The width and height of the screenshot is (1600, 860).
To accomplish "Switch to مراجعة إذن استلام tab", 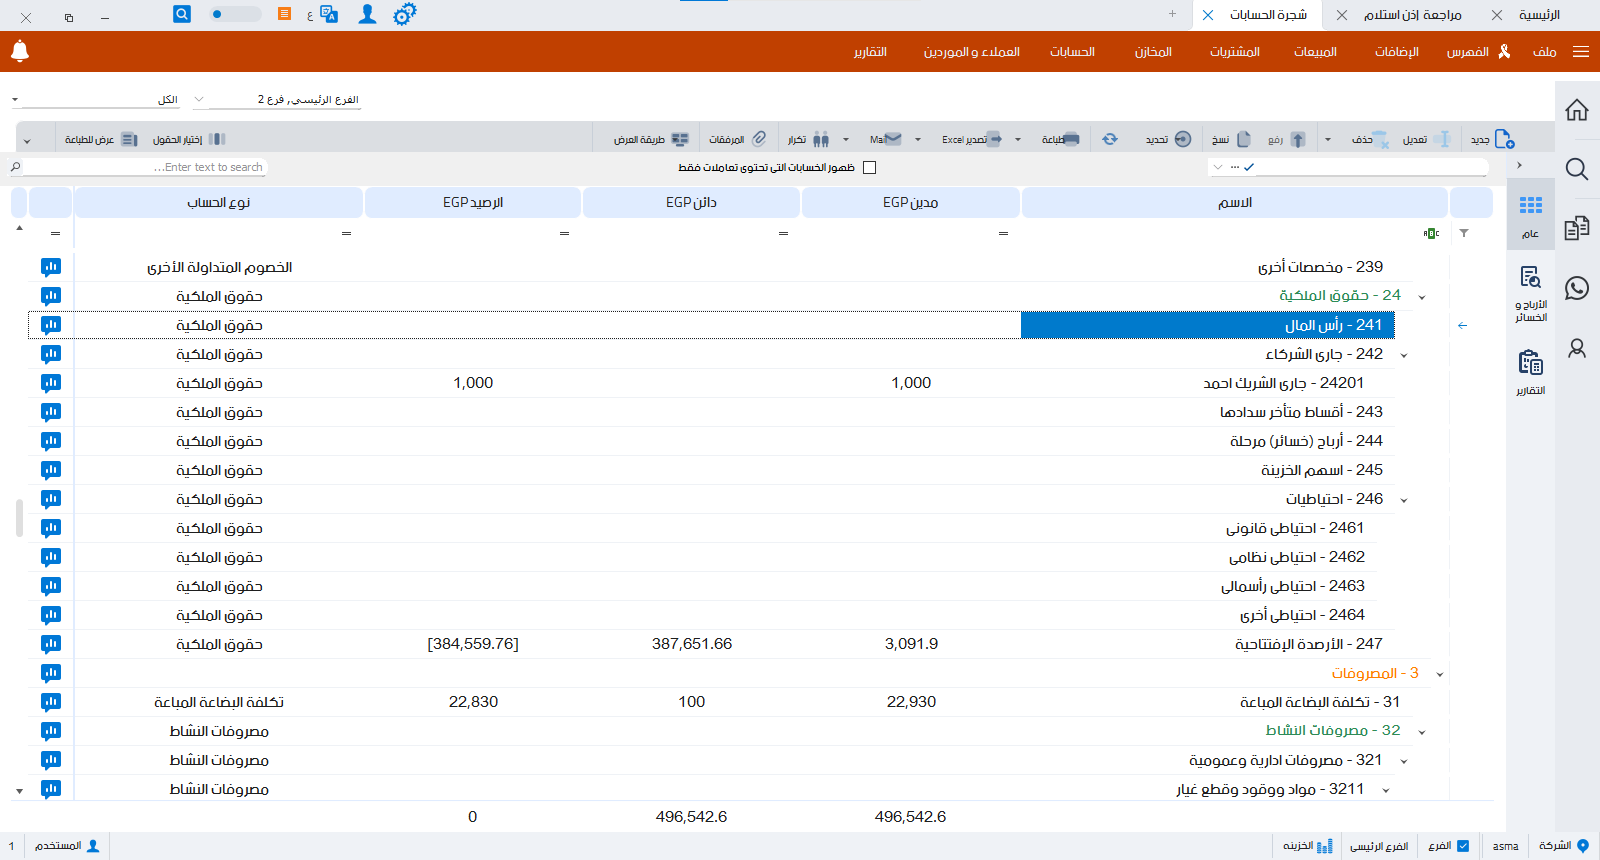I will point(1412,15).
